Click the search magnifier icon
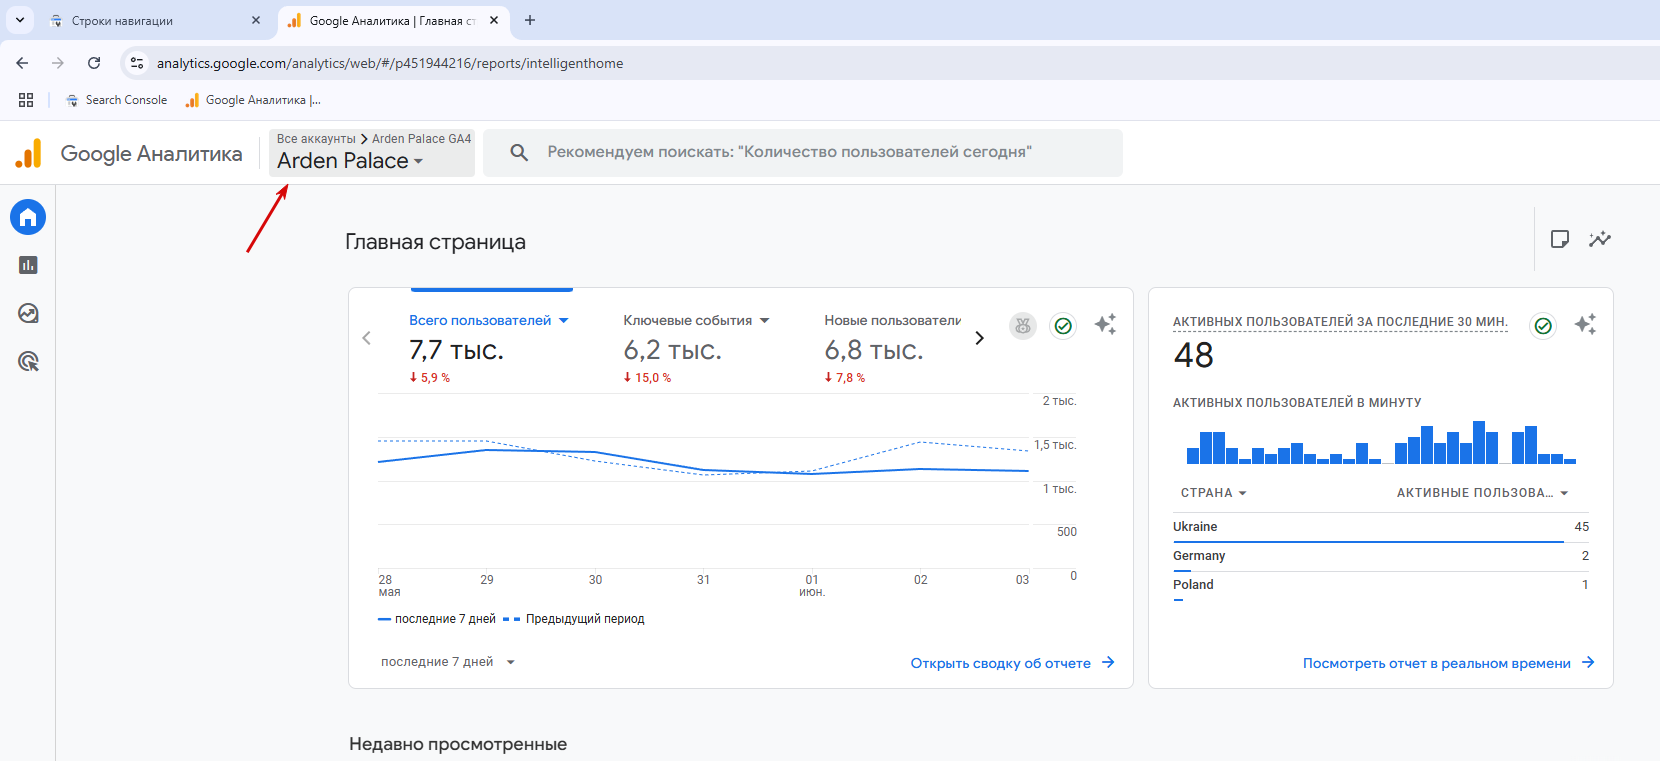Screen dimensions: 1660x761 click(519, 152)
